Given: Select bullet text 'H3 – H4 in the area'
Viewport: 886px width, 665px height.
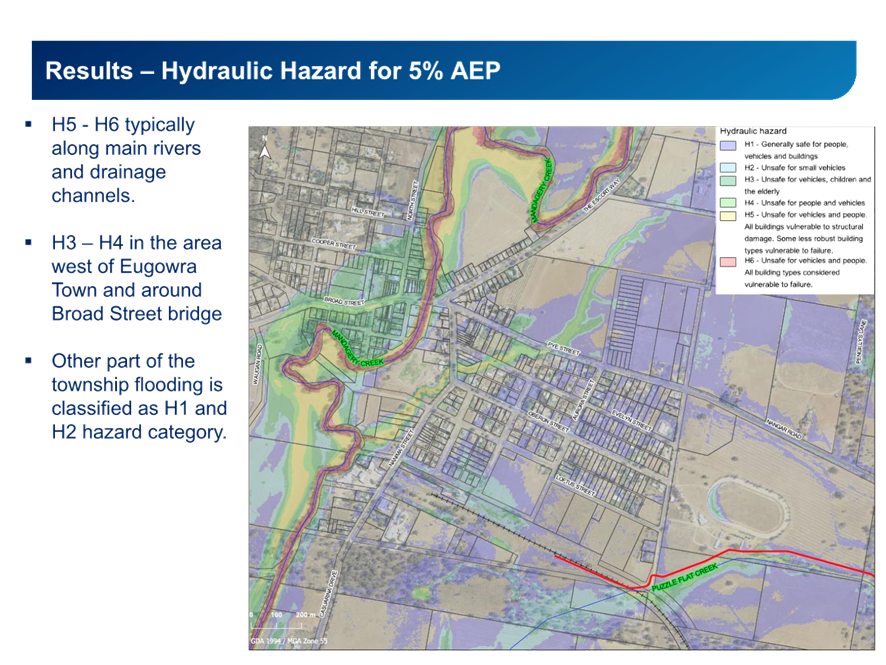Looking at the screenshot, I should pyautogui.click(x=136, y=242).
